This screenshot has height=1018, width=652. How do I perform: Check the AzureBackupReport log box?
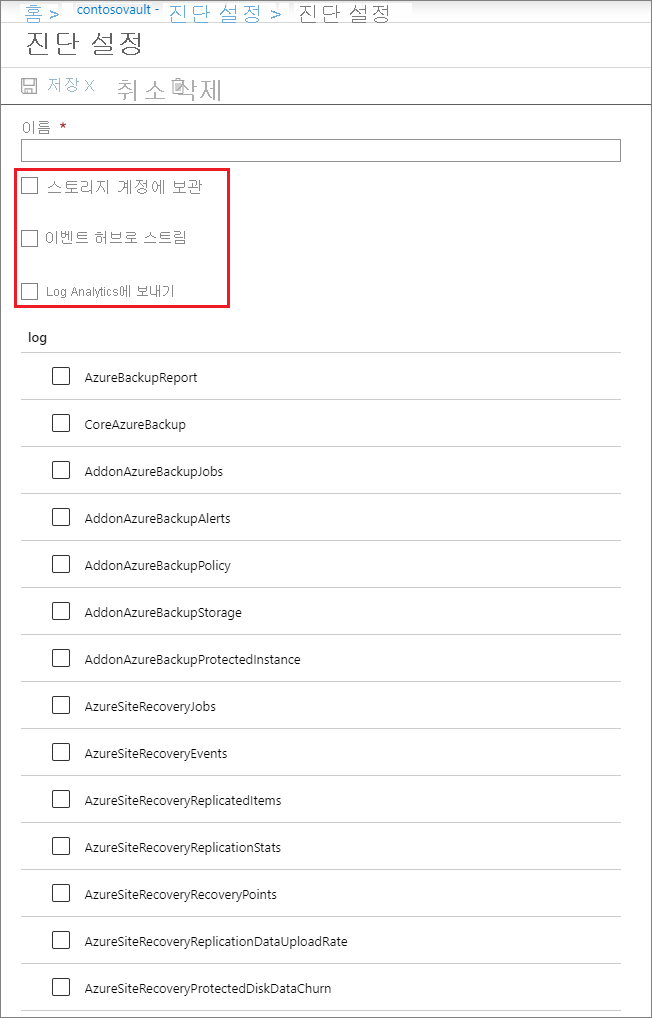[x=61, y=377]
